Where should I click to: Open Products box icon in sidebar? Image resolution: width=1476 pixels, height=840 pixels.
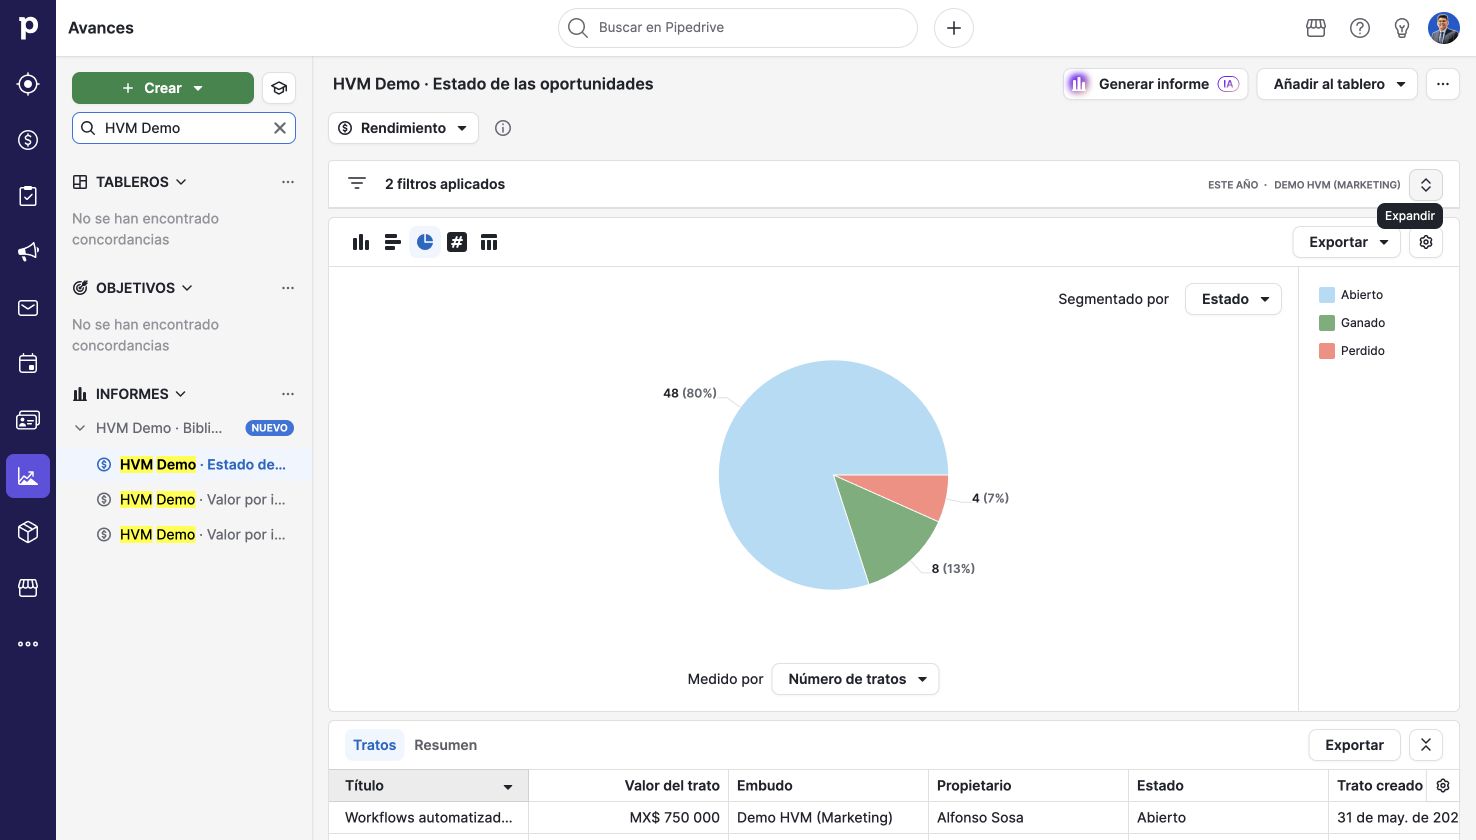[x=28, y=532]
